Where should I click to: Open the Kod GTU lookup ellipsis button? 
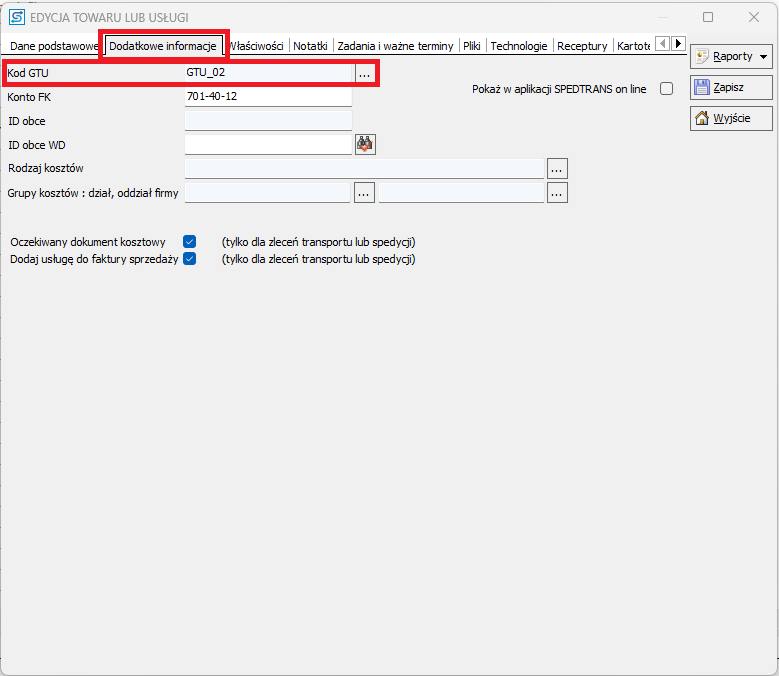pos(365,74)
